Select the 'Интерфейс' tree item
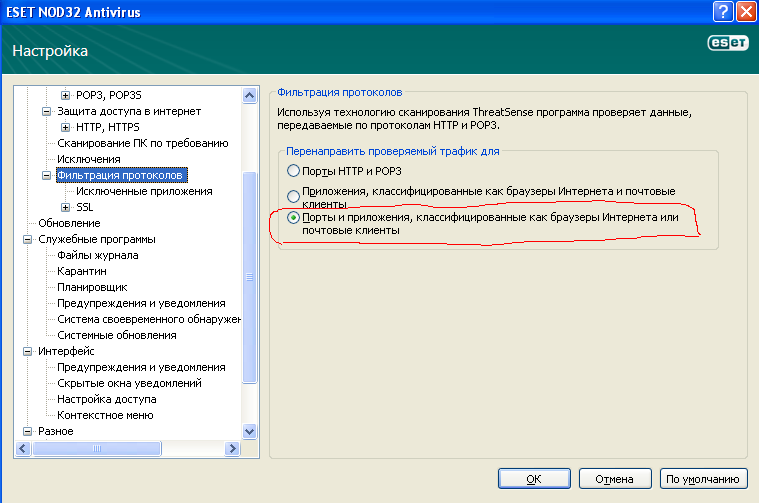The height and width of the screenshot is (503, 759). [x=66, y=351]
